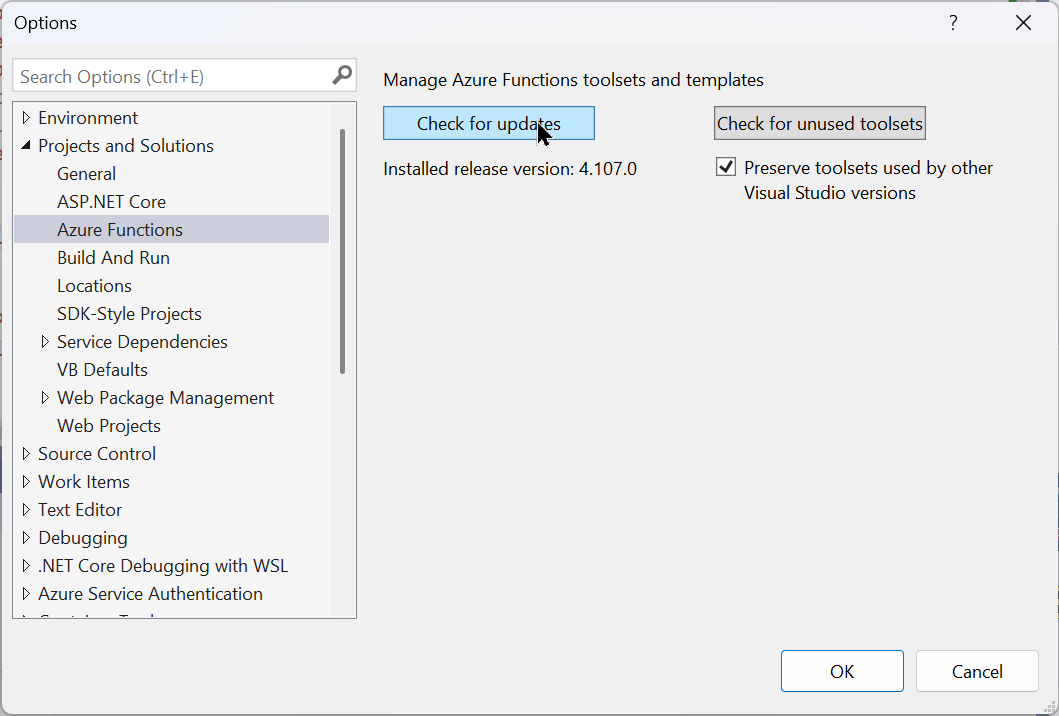The height and width of the screenshot is (716, 1059).
Task: Expand the Debugging node
Action: tap(26, 538)
